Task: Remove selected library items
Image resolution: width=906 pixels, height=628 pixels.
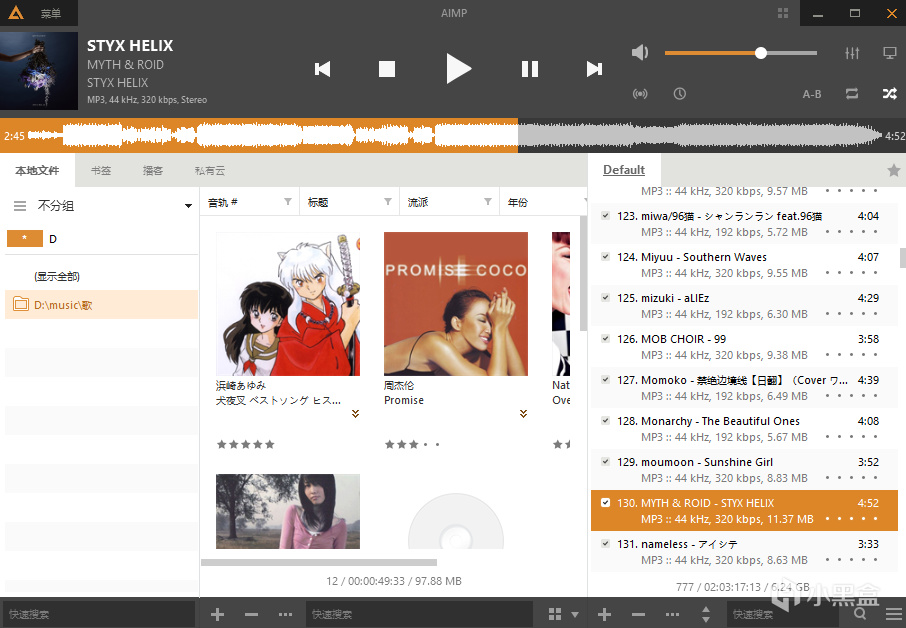Action: (251, 614)
